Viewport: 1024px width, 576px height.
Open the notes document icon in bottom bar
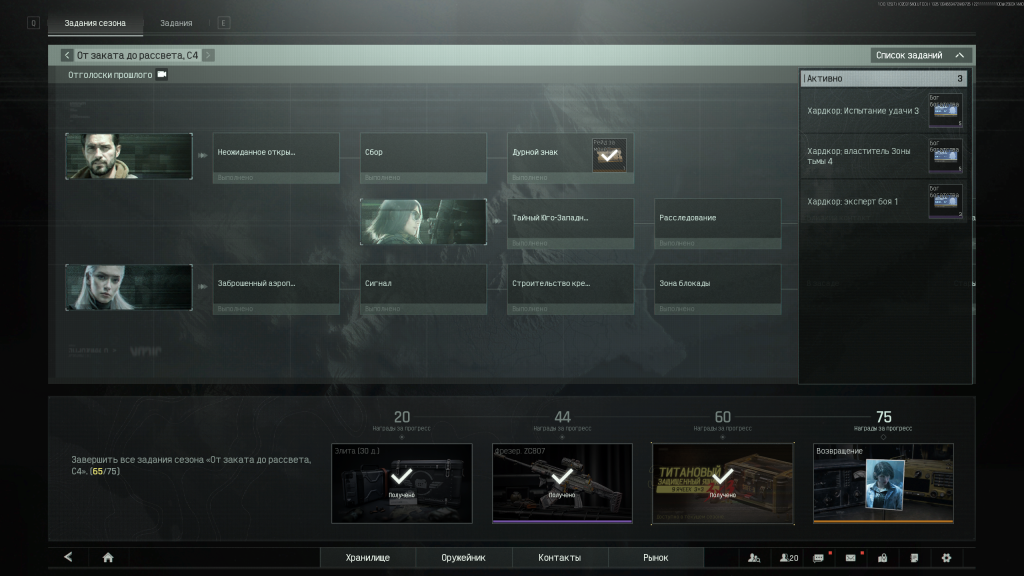click(x=914, y=558)
